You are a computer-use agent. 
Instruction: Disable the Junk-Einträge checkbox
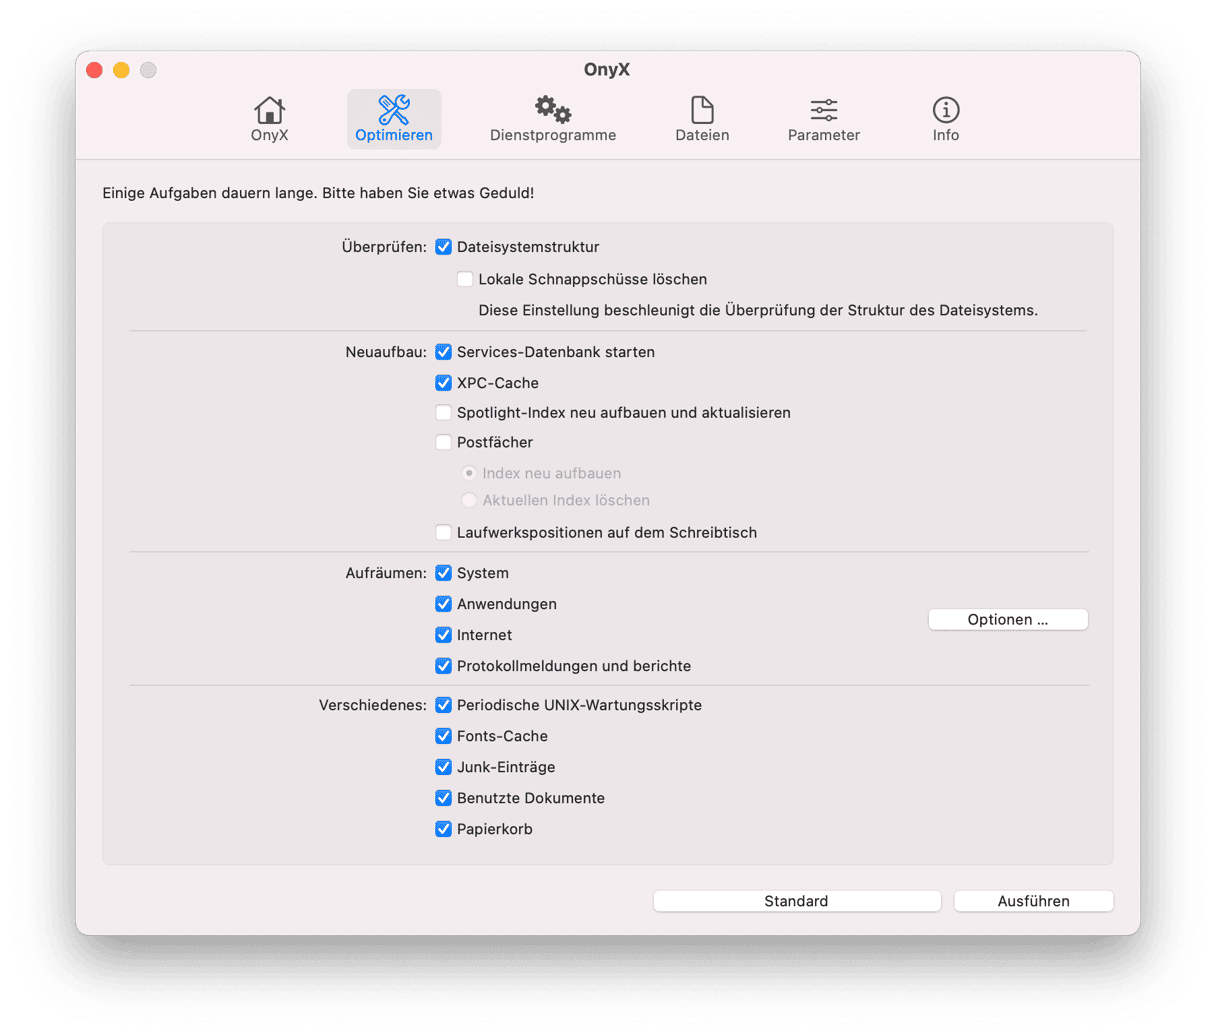click(x=444, y=767)
